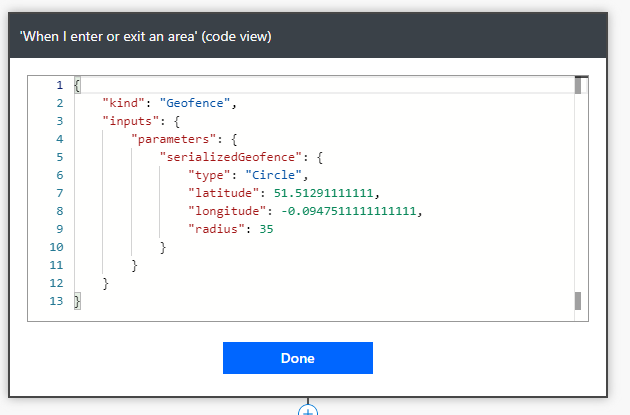
Task: Click the longitude value -0.0947511111111111
Action: click(348, 211)
